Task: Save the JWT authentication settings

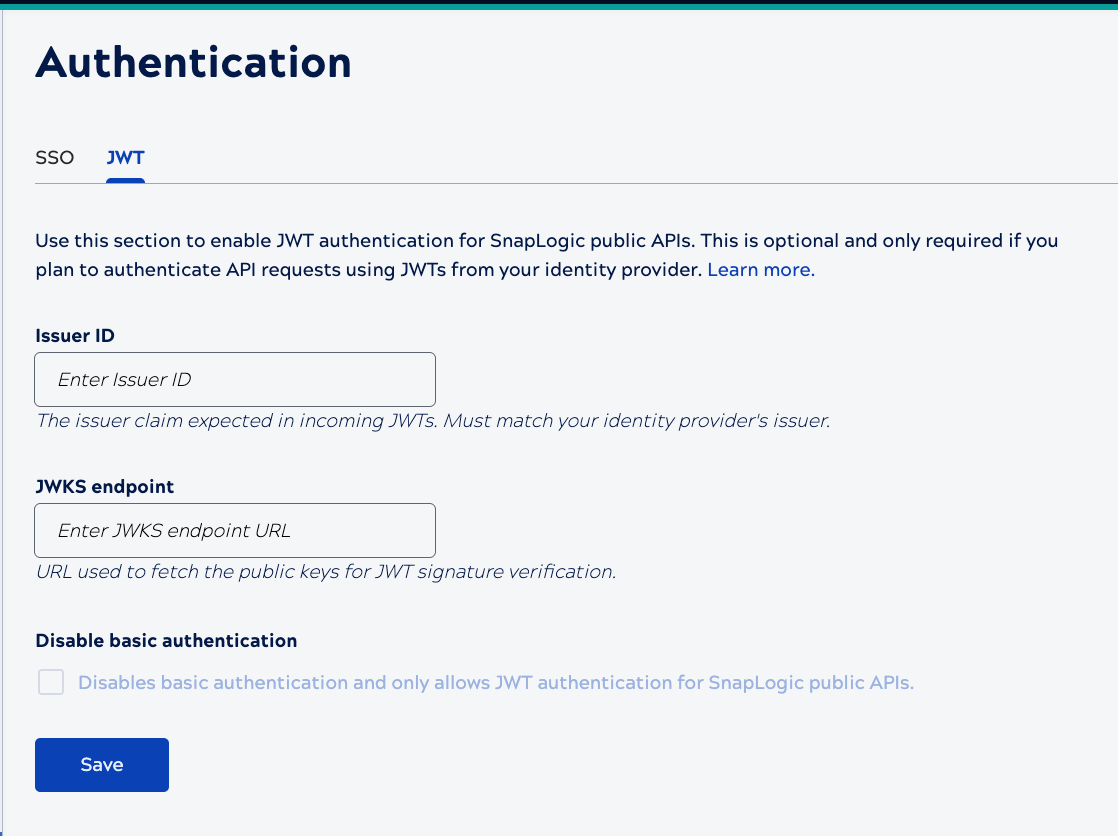Action: click(101, 764)
